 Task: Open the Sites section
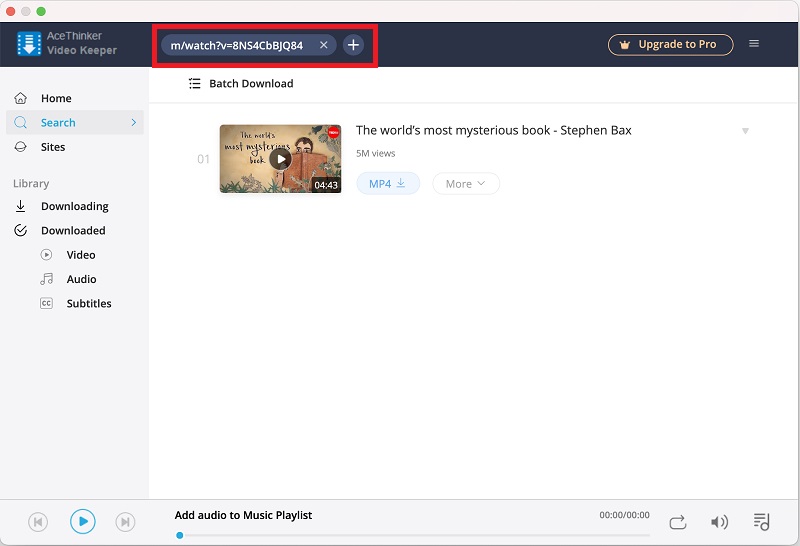coord(53,147)
